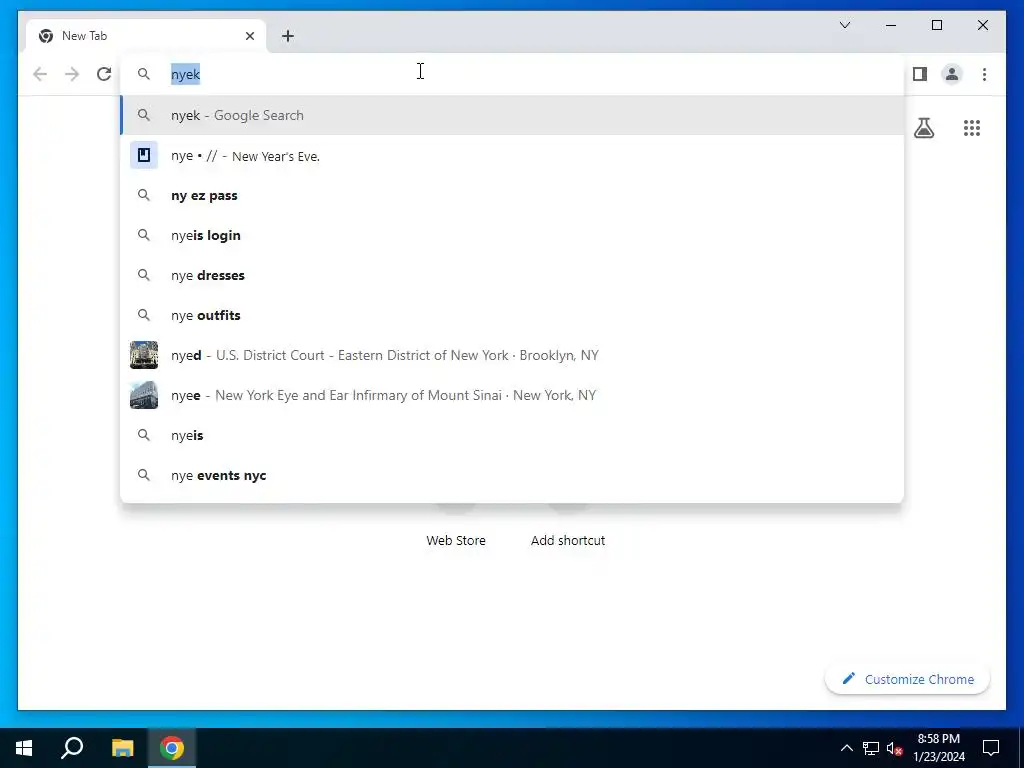Maximize the Chrome window
This screenshot has width=1024, height=768.
pyautogui.click(x=936, y=25)
